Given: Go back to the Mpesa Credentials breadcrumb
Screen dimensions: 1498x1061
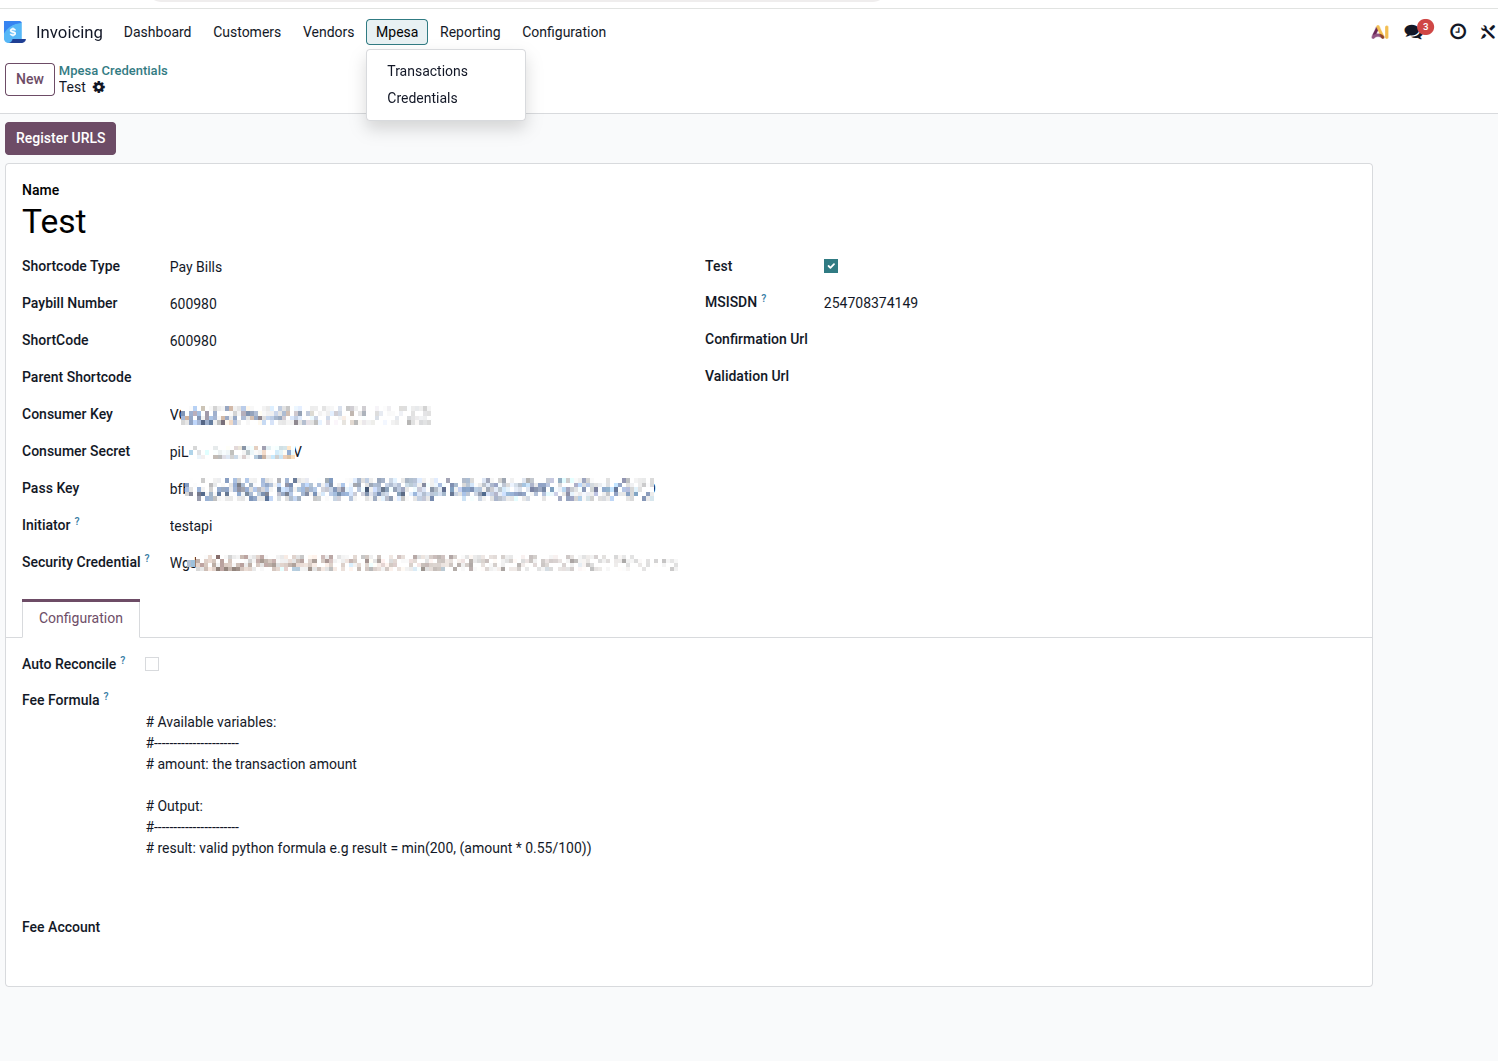Looking at the screenshot, I should (x=113, y=71).
